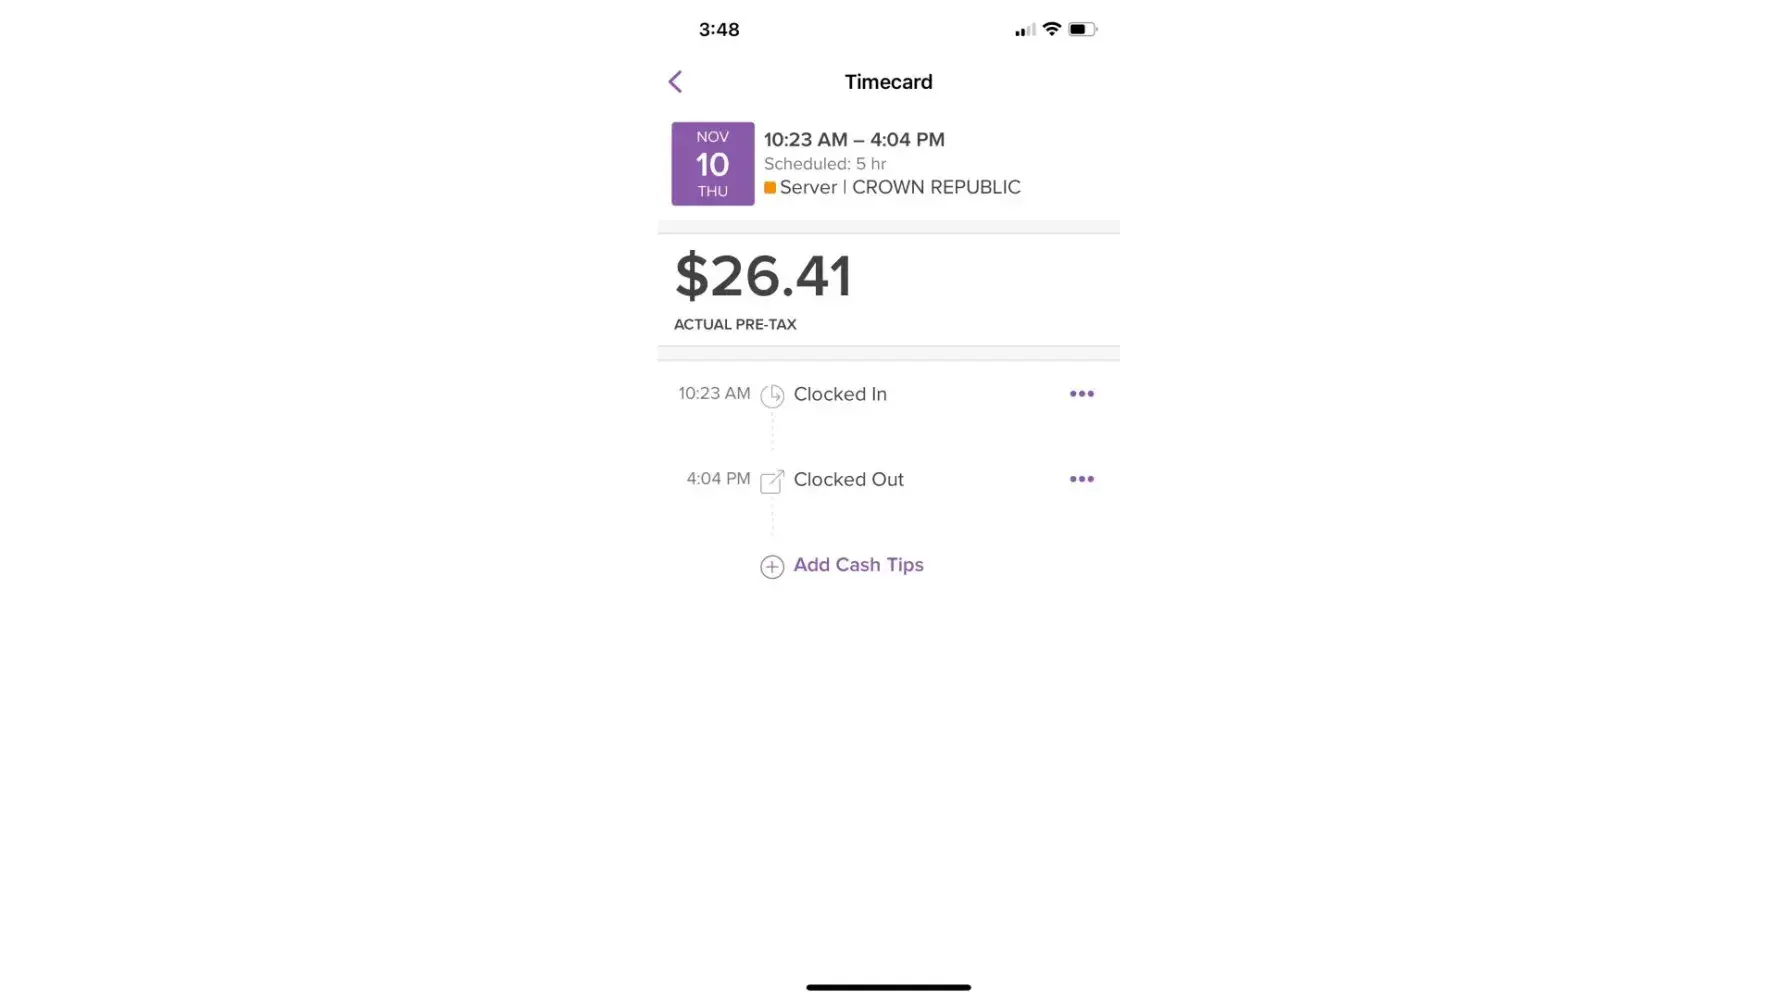The width and height of the screenshot is (1778, 1000).
Task: Open the Clocked In options ellipsis
Action: pyautogui.click(x=1081, y=394)
